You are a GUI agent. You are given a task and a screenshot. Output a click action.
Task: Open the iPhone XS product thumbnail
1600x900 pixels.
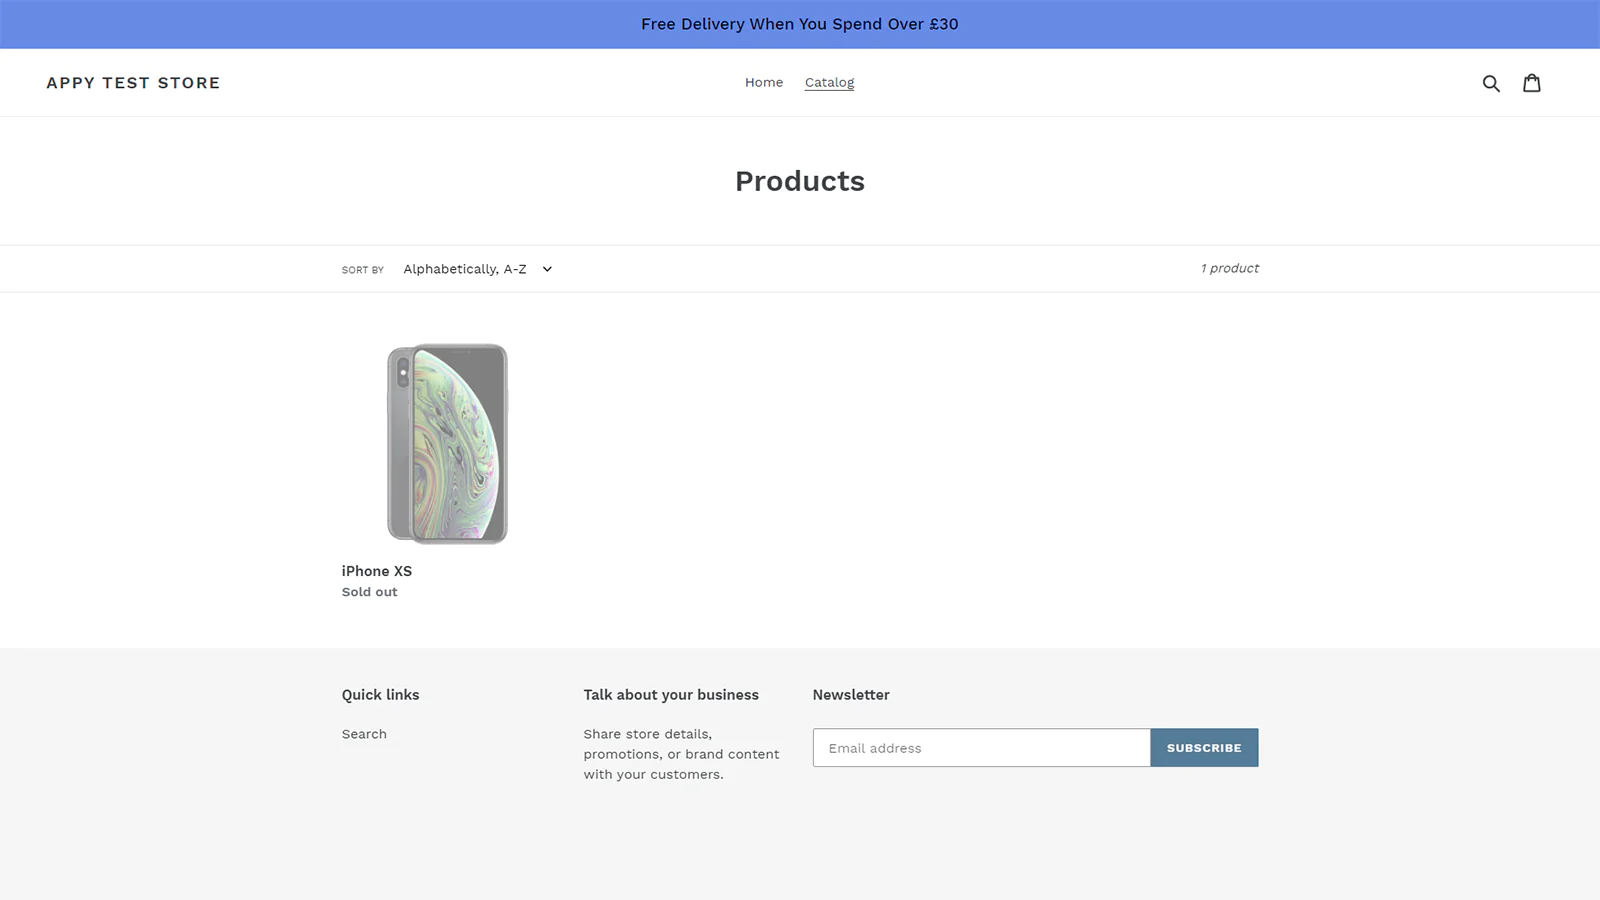pyautogui.click(x=447, y=444)
